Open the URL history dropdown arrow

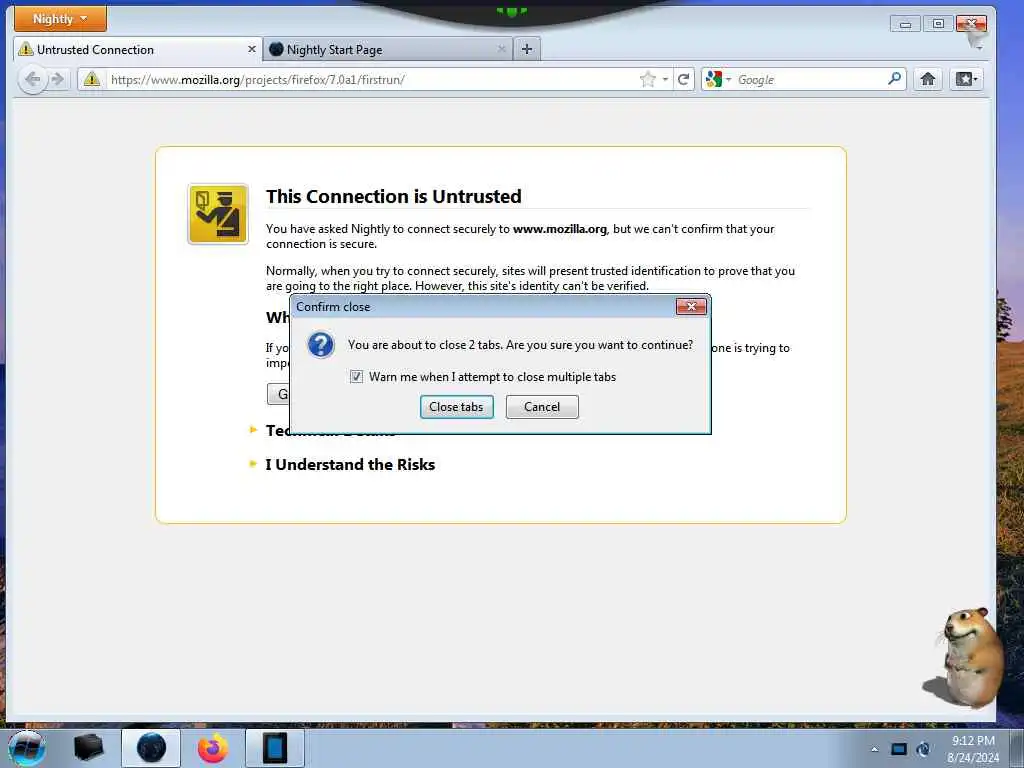click(x=665, y=80)
